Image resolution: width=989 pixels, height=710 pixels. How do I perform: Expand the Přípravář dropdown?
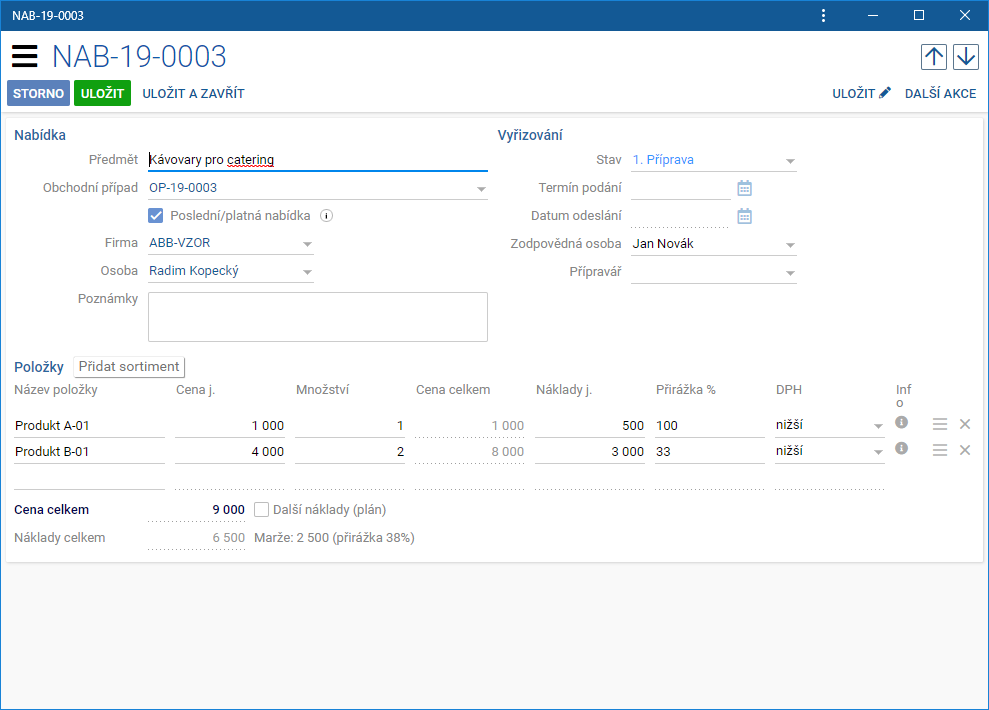790,273
